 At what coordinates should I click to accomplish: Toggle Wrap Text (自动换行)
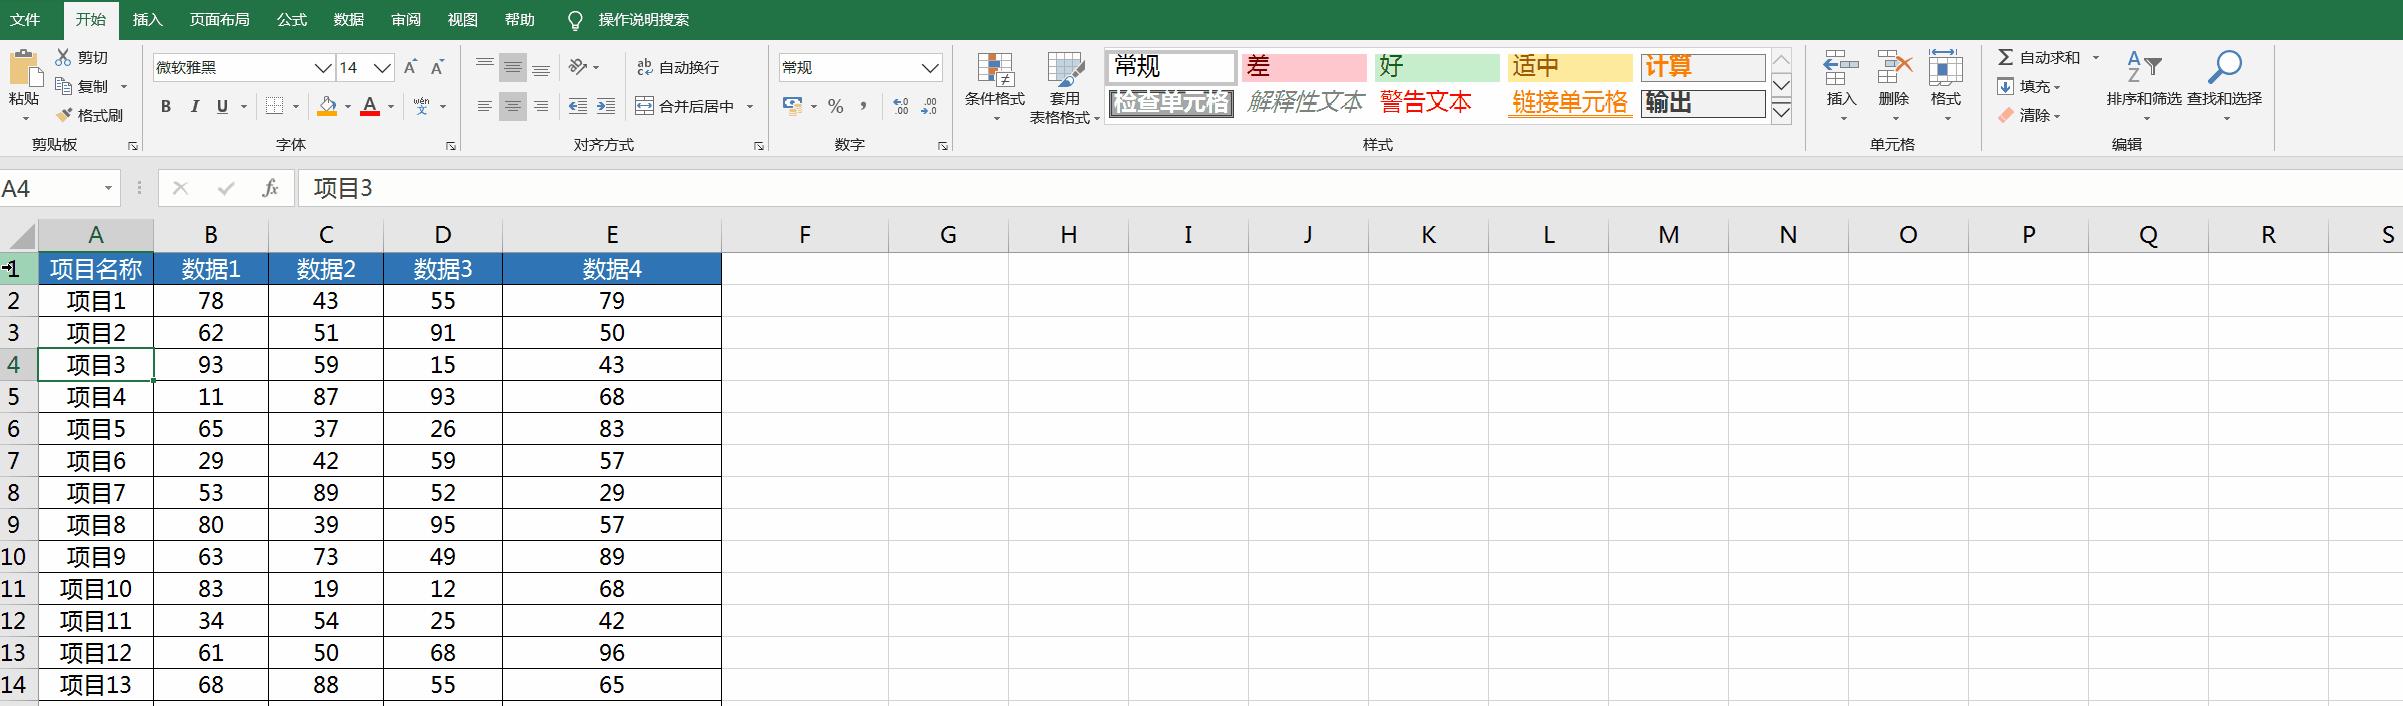point(678,67)
